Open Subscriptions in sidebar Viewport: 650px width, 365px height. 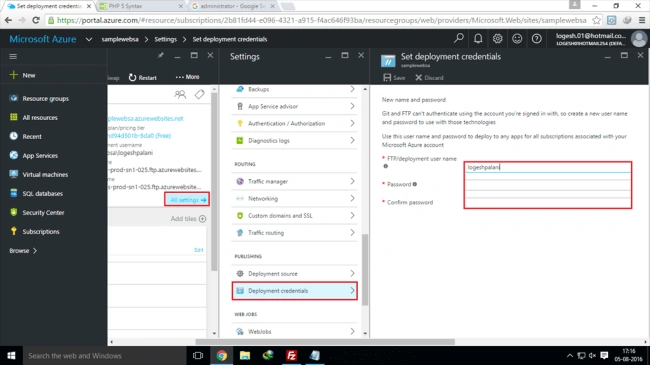point(41,231)
